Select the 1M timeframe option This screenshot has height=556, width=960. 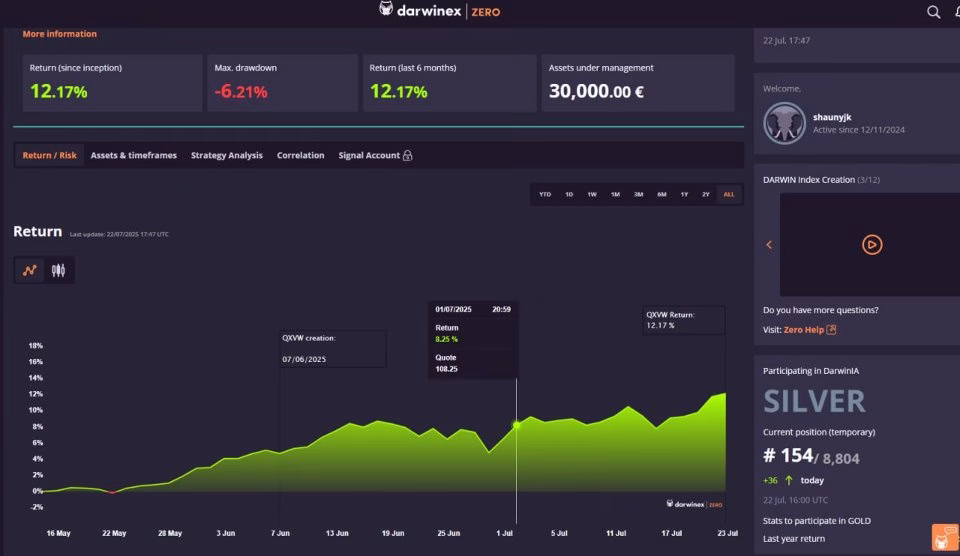tap(615, 194)
